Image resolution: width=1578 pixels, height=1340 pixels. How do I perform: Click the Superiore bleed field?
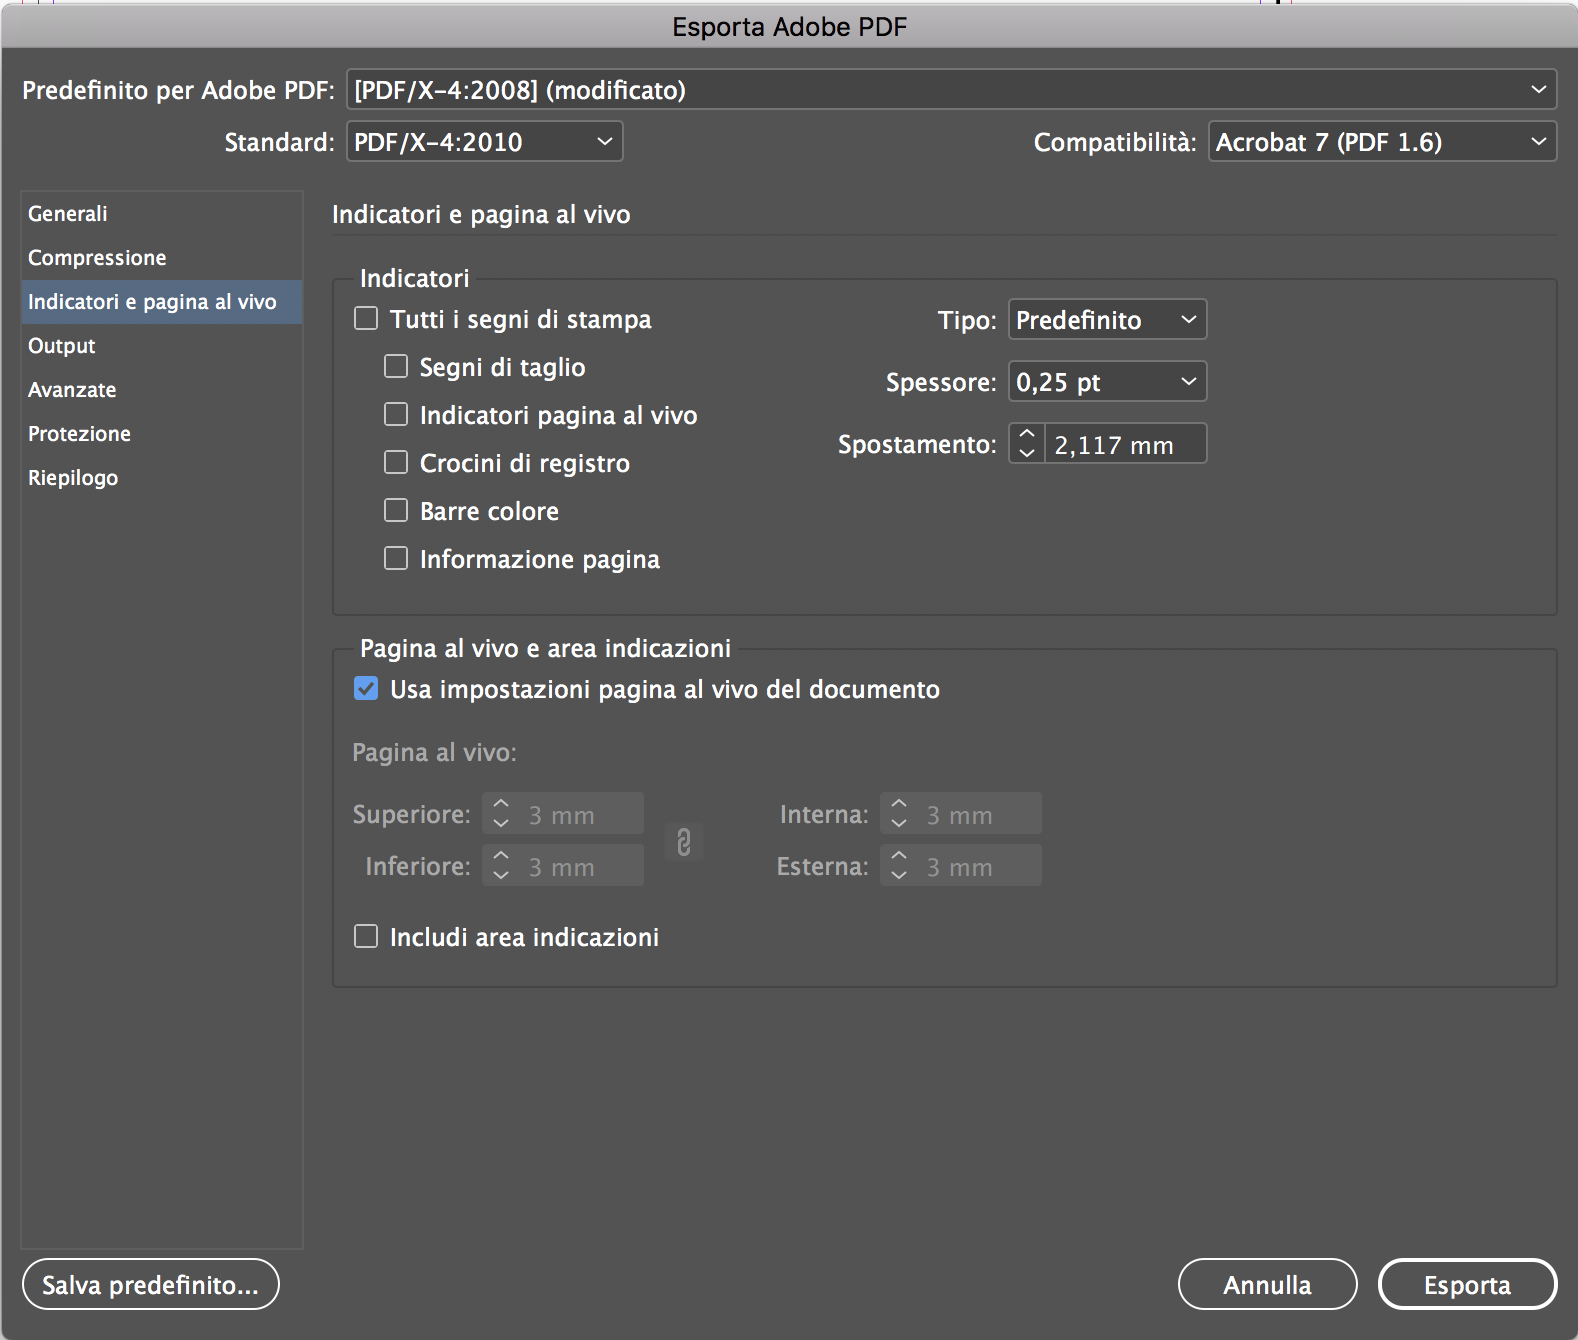click(581, 814)
